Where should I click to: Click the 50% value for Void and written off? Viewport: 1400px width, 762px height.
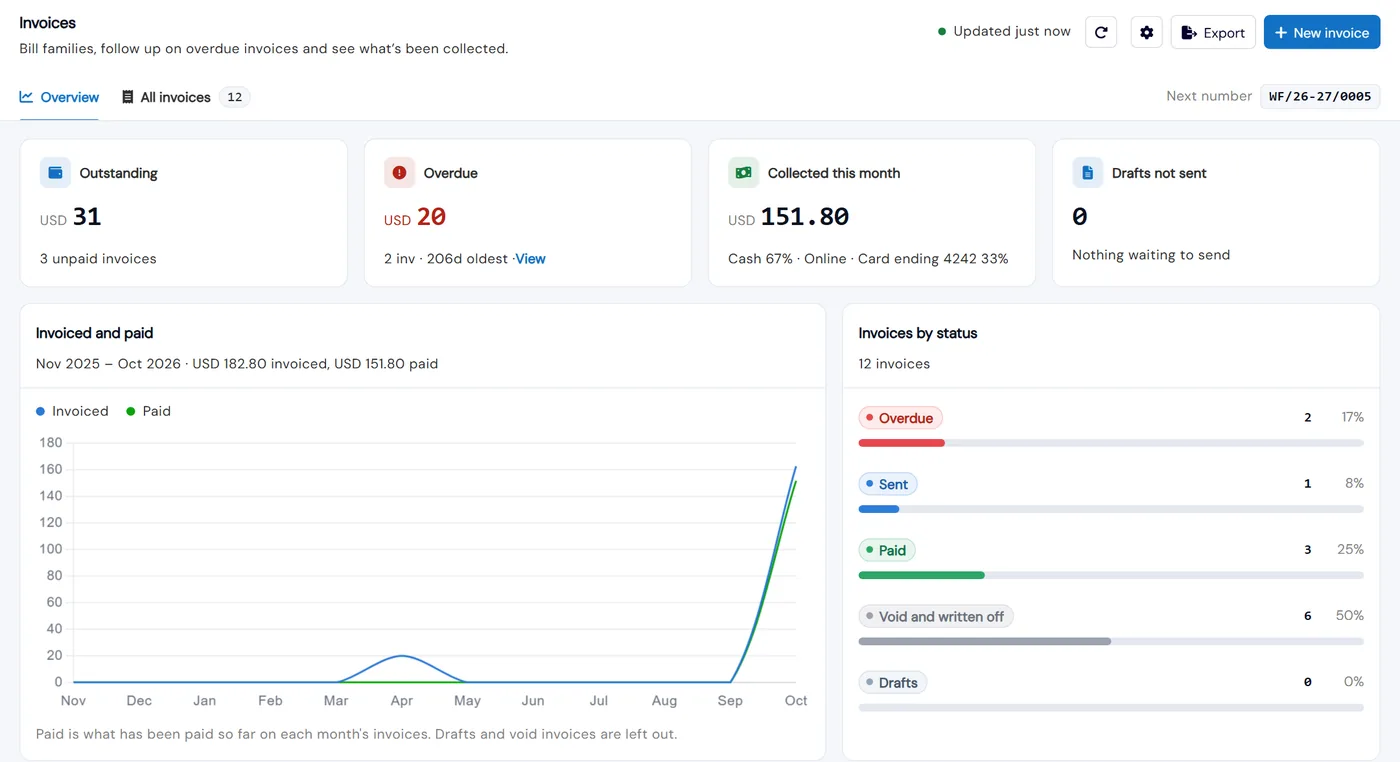[1350, 616]
